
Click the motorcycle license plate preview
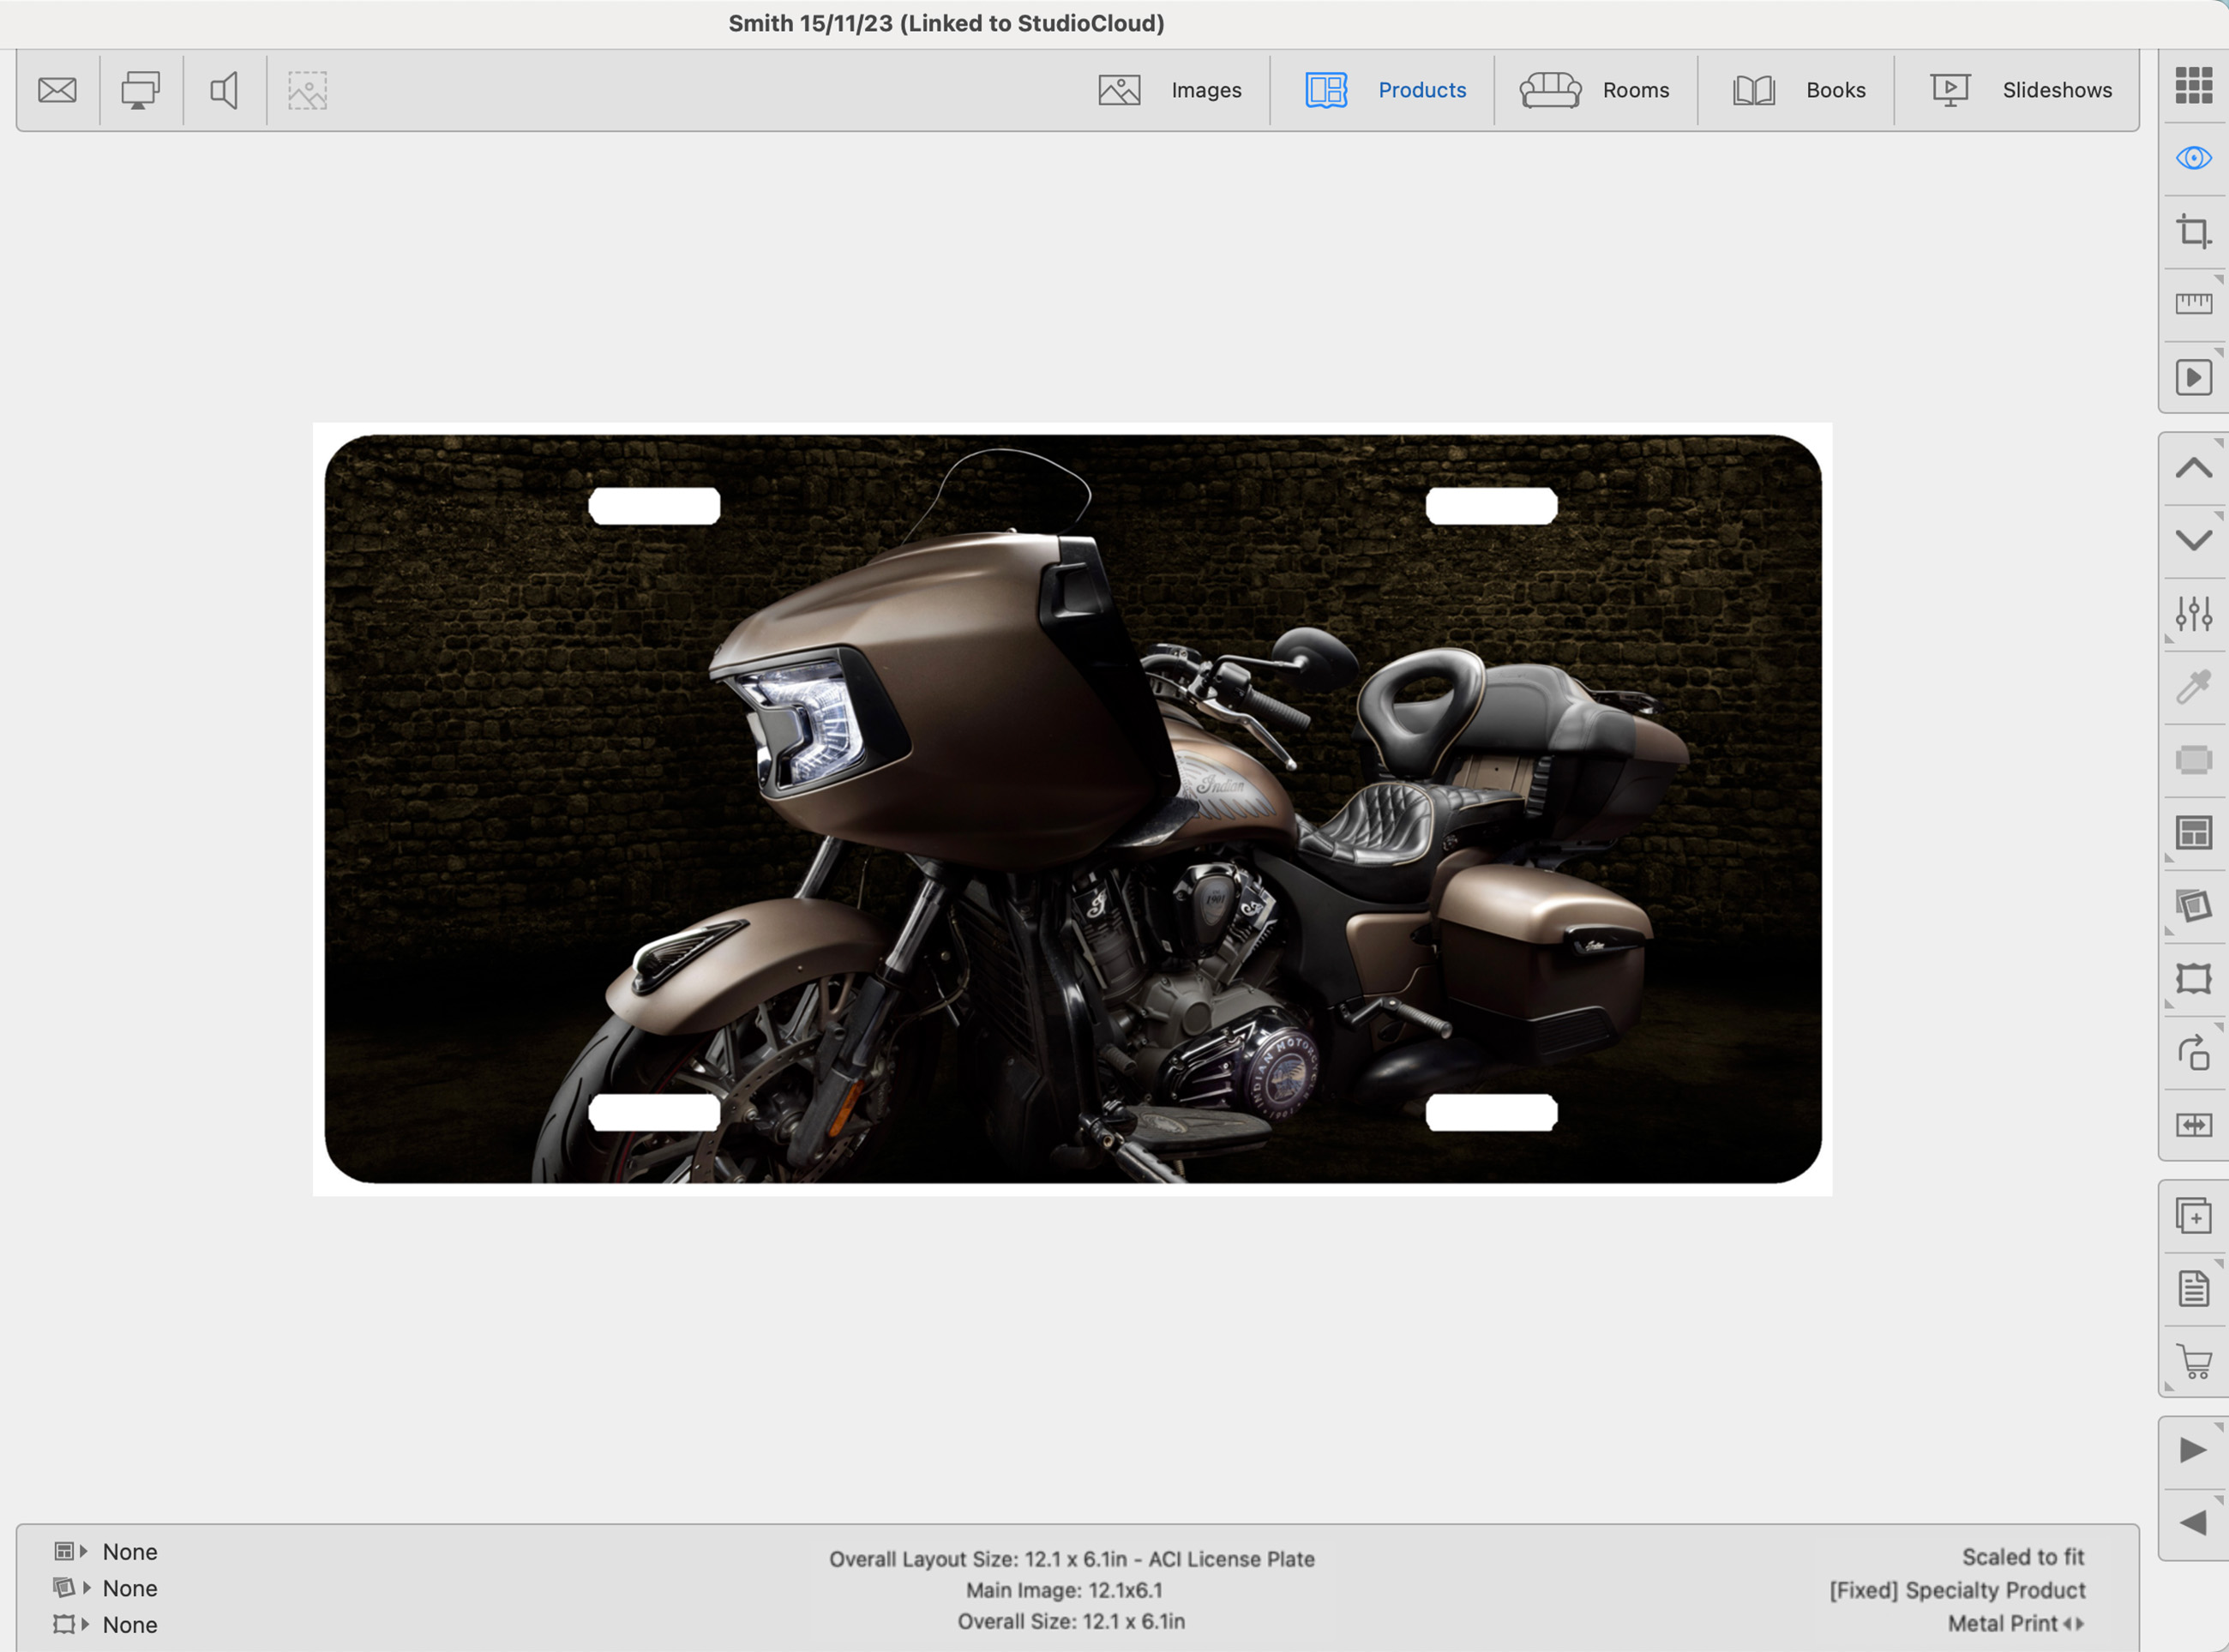click(1072, 808)
